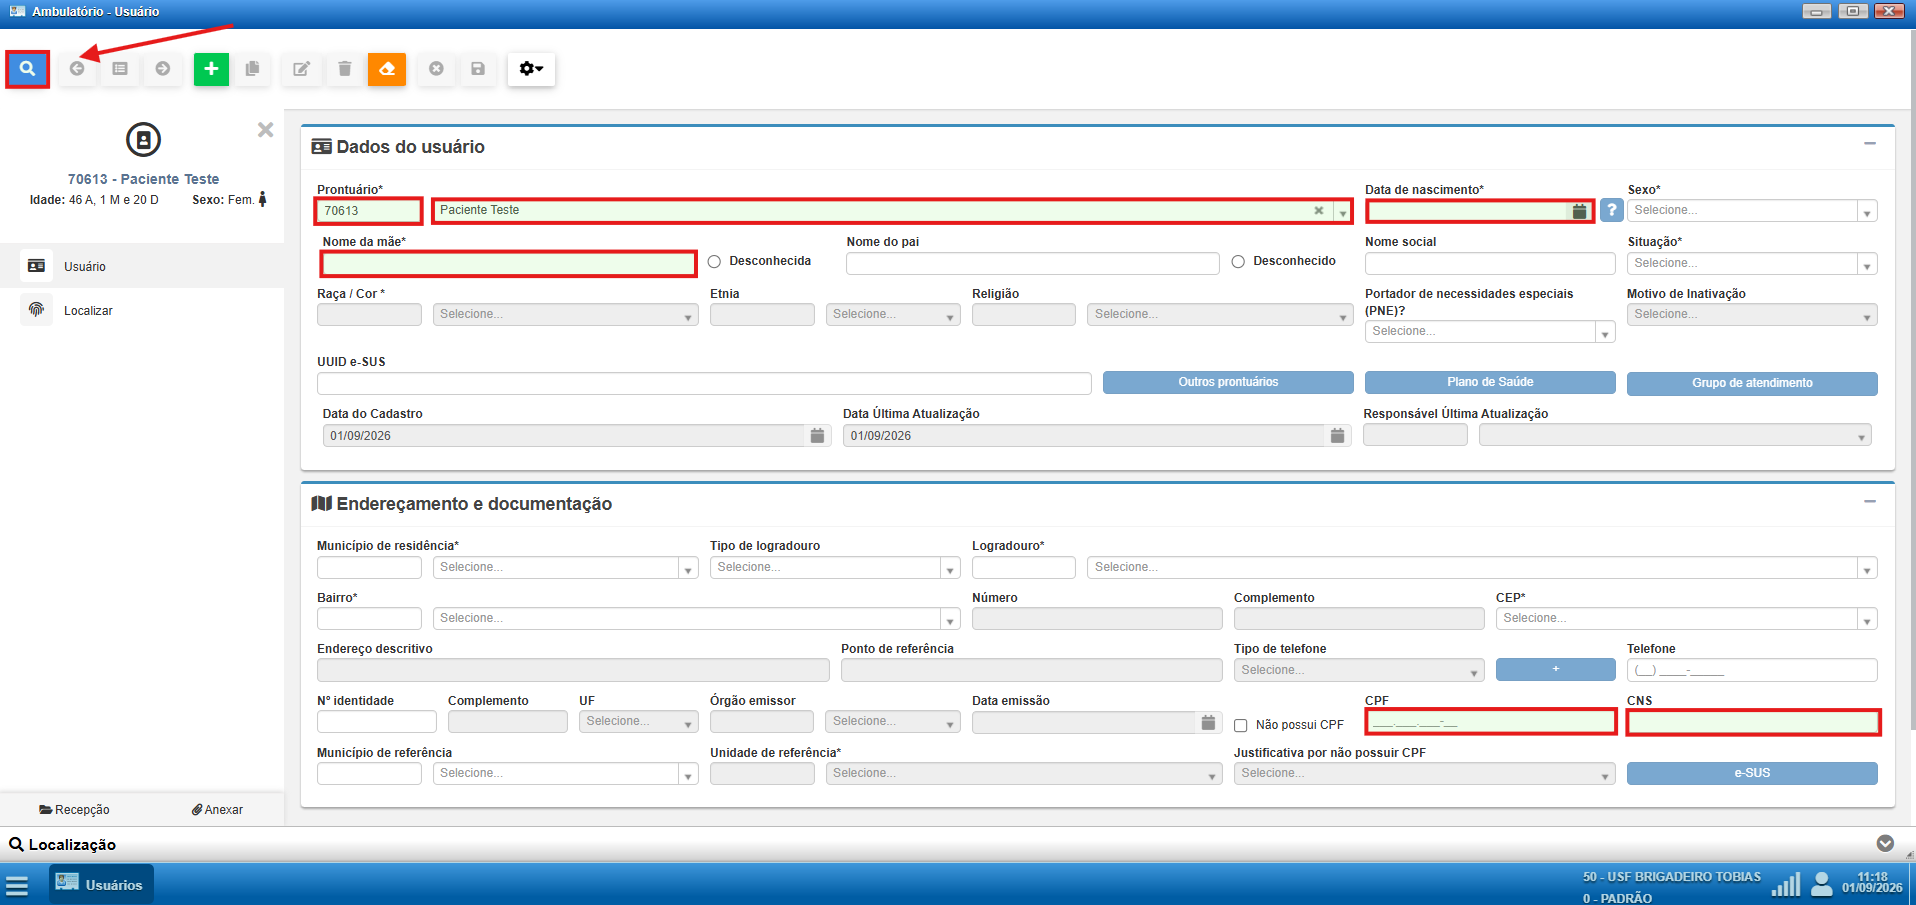Click the blue help question mark

tap(1611, 210)
